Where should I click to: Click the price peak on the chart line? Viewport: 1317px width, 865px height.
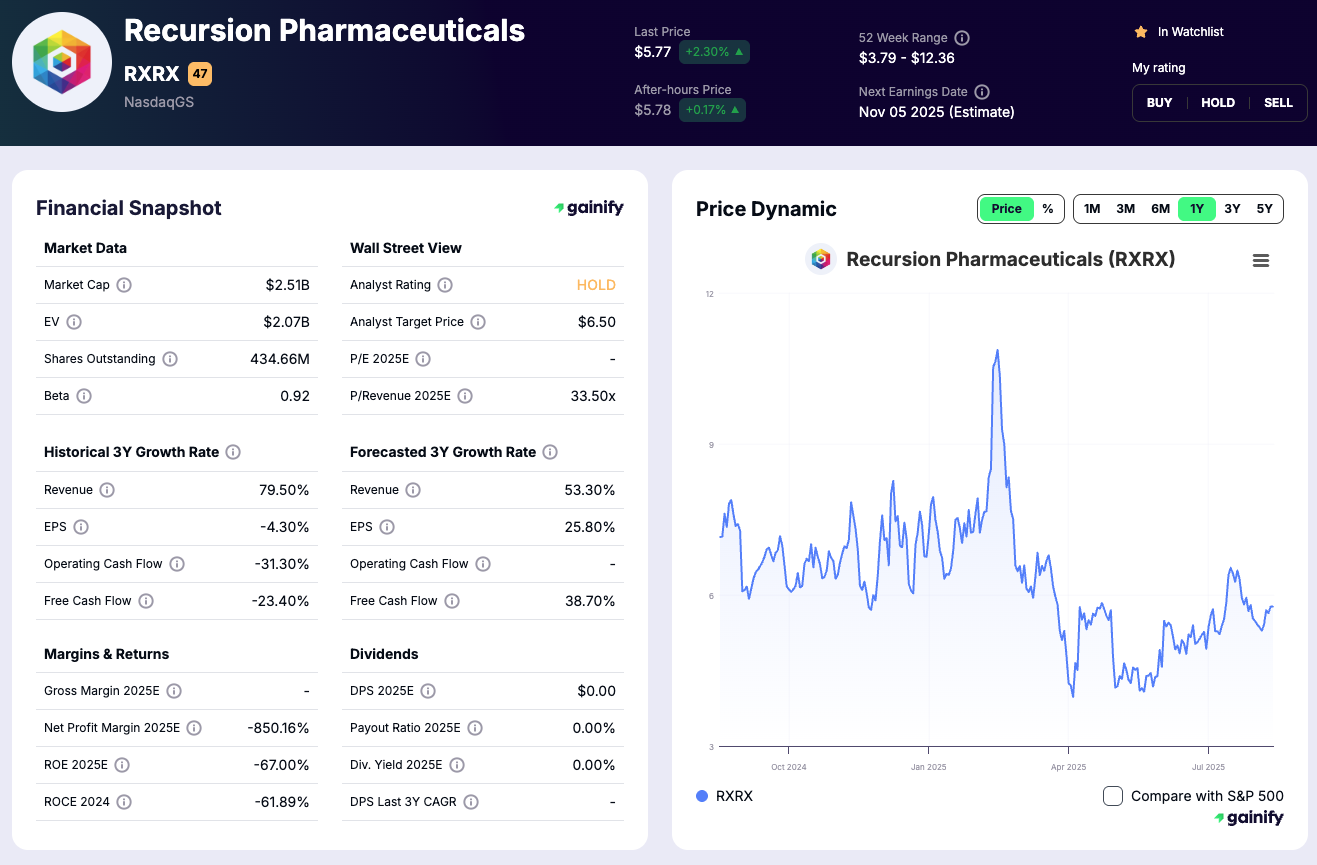997,351
